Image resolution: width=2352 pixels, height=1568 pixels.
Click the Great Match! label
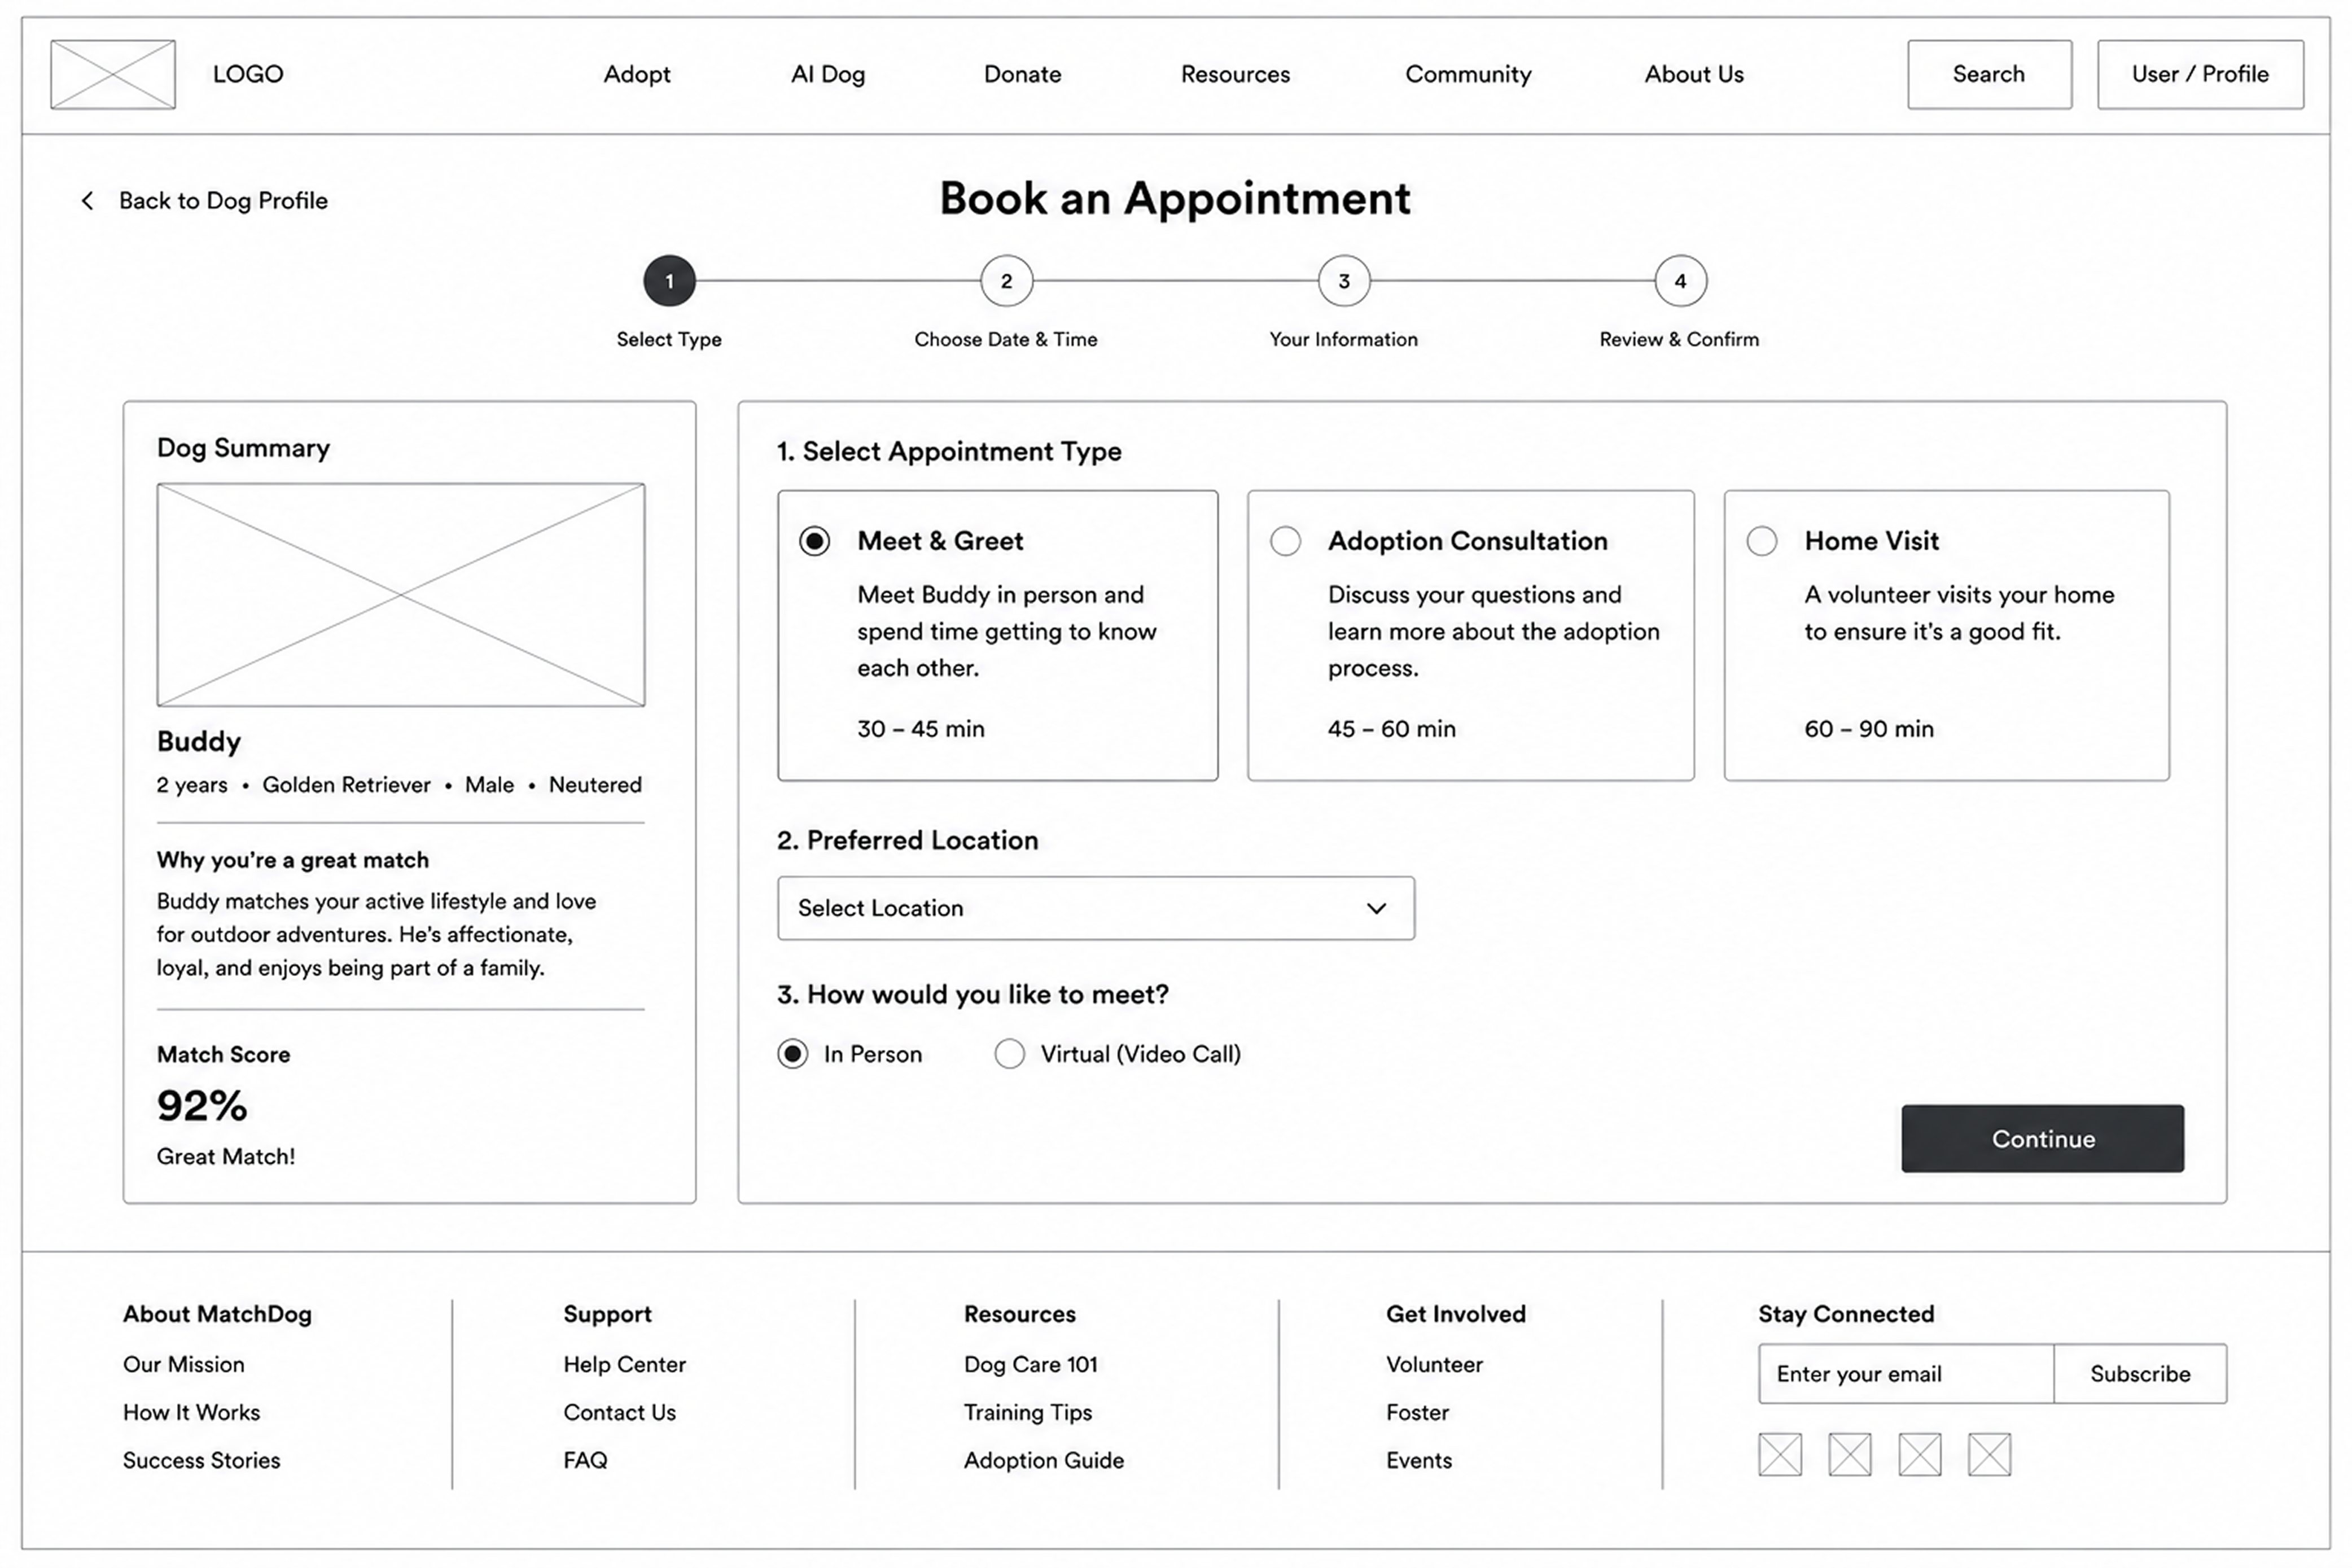click(x=226, y=1157)
